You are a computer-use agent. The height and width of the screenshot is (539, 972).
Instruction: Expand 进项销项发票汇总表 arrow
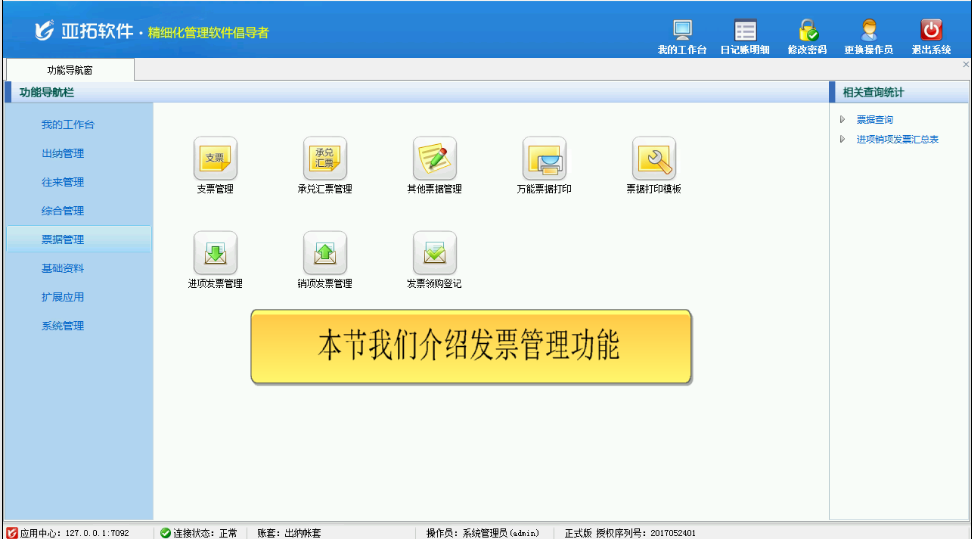point(842,139)
